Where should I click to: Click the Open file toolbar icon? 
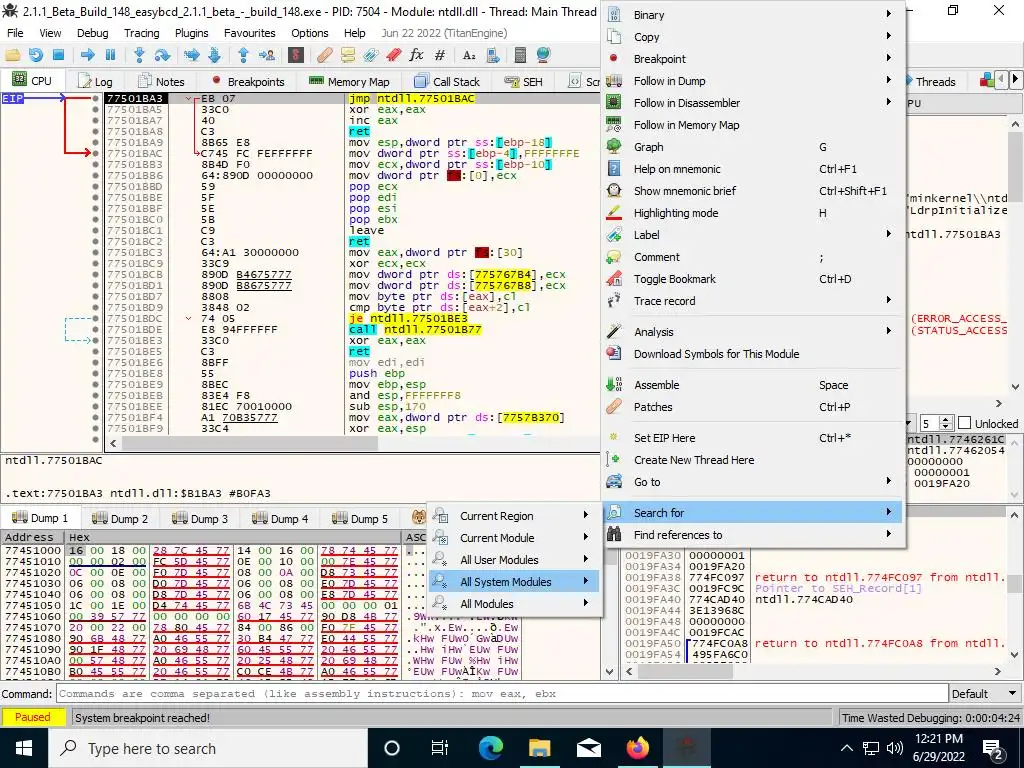[12, 56]
